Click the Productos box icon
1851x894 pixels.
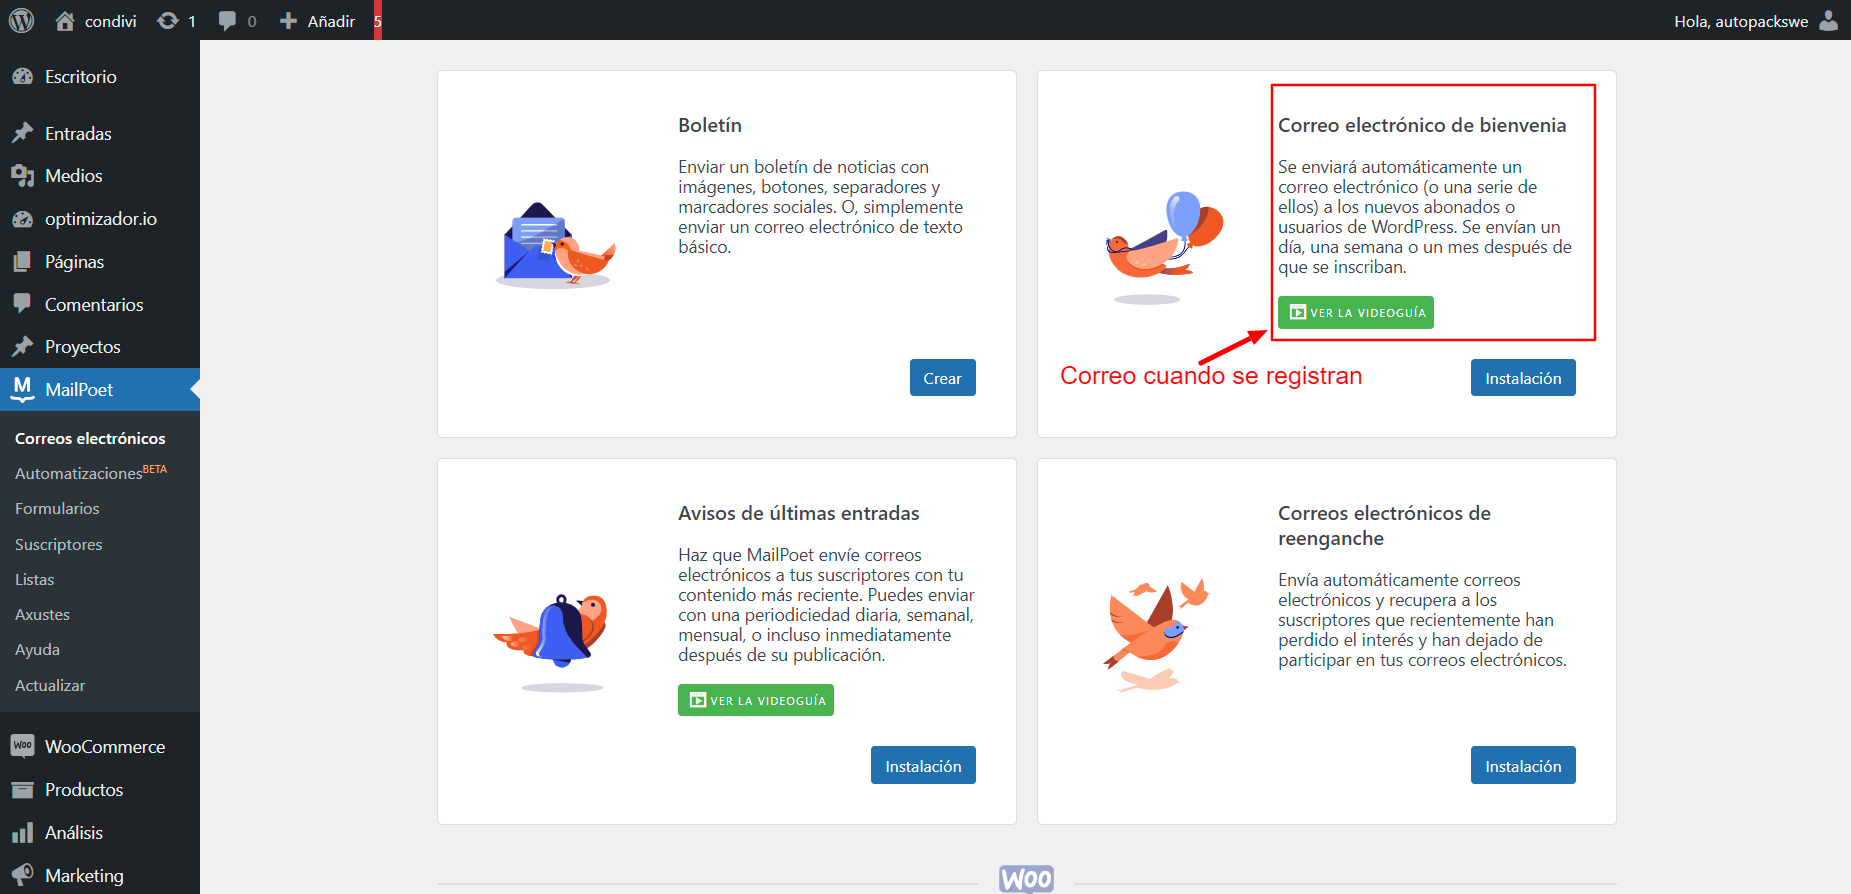pos(22,790)
